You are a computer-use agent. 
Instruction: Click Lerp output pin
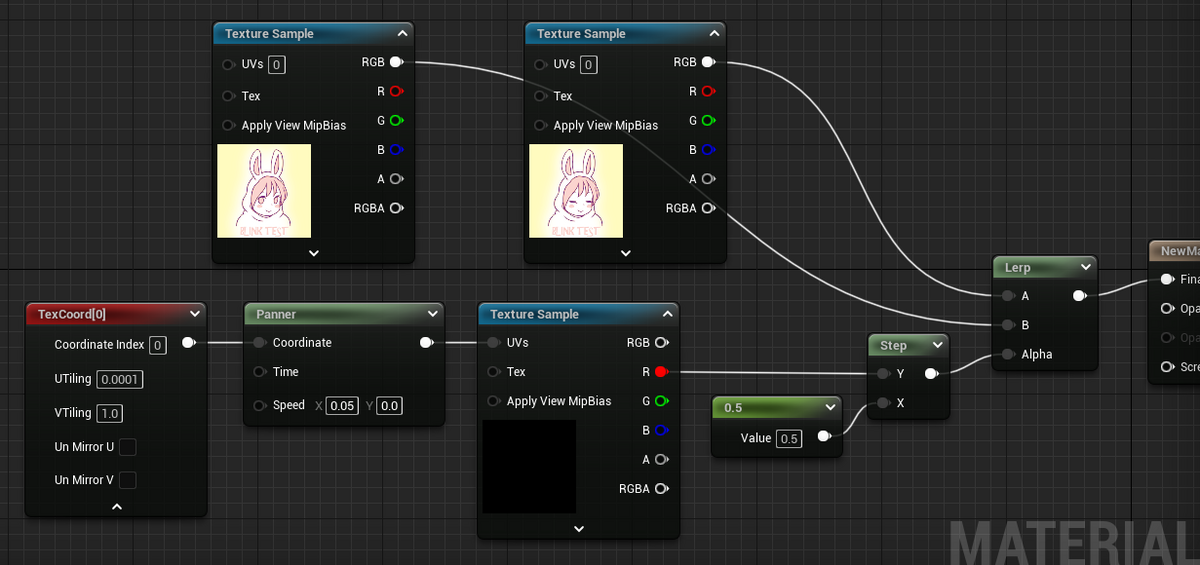[x=1078, y=296]
